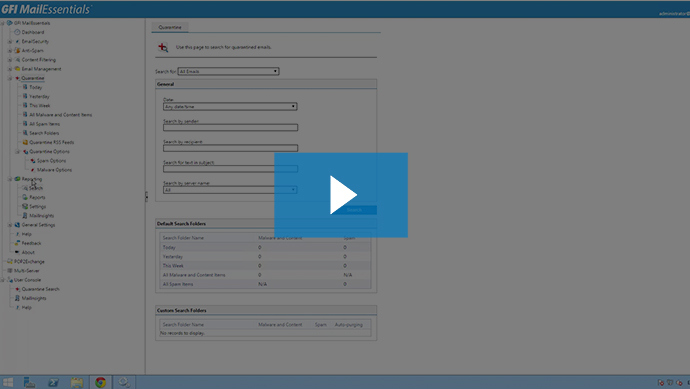Expand the Email Management tree node
The image size is (690, 389).
click(10, 69)
